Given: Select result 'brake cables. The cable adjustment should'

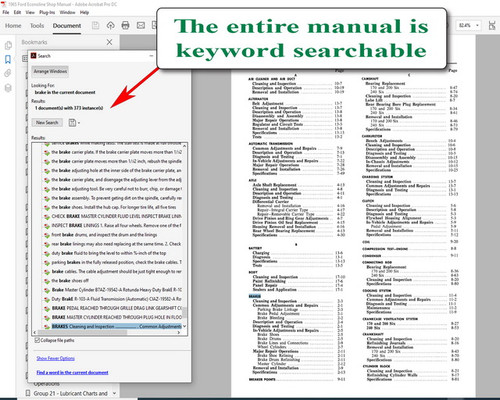Looking at the screenshot, I should (116, 271).
